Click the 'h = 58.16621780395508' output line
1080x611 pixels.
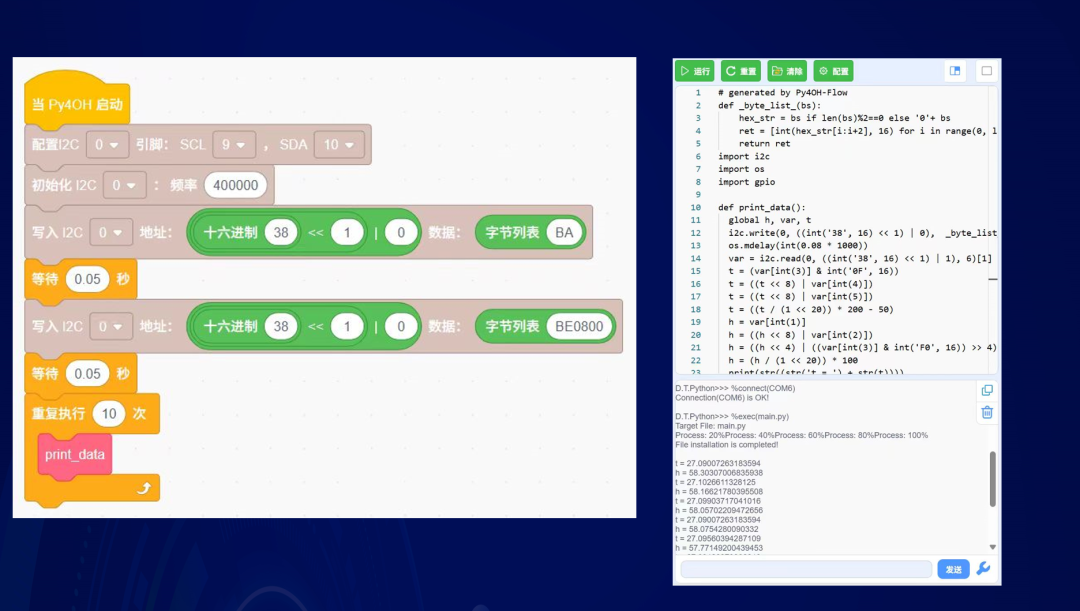point(719,492)
